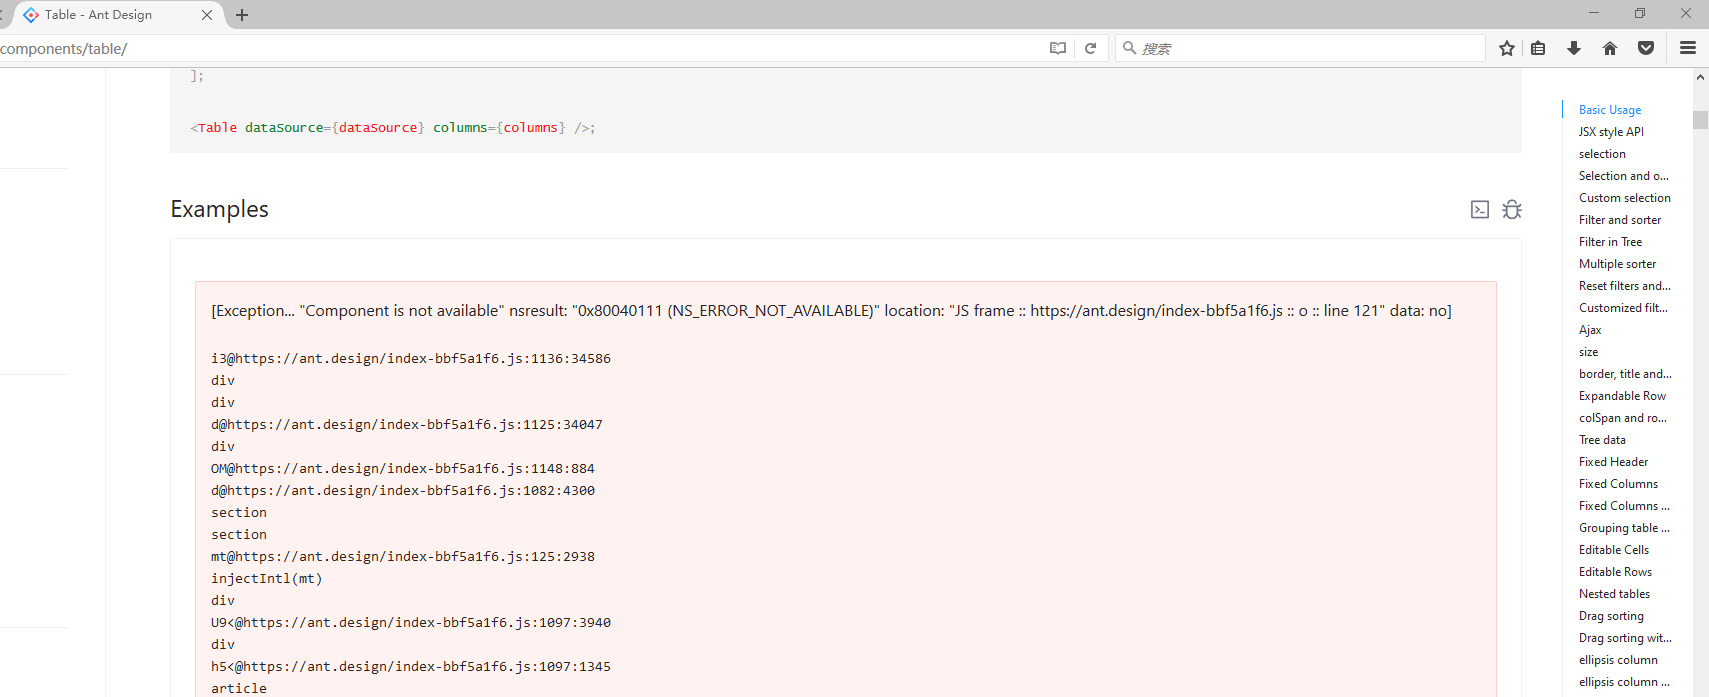Go to Custom selection anchor
1709x697 pixels.
point(1625,198)
